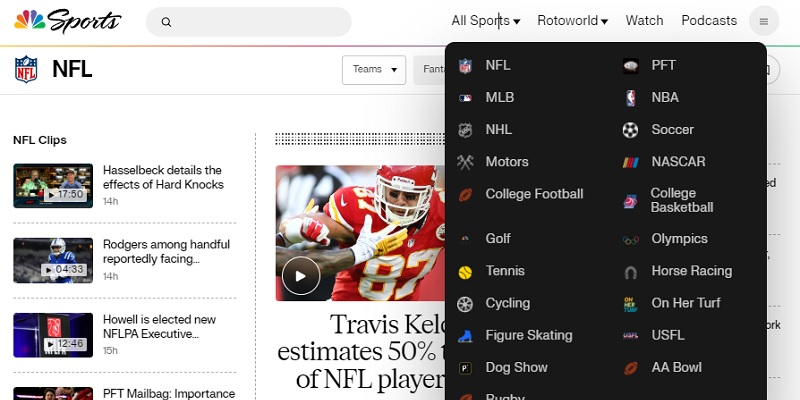
Task: Click the NASCAR stripes icon
Action: pyautogui.click(x=631, y=162)
